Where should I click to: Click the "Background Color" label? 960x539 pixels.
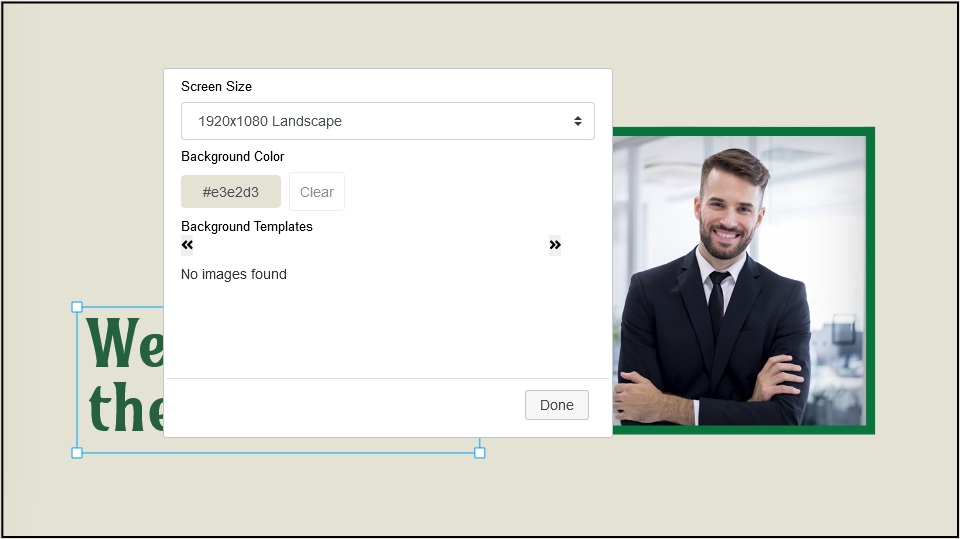[232, 157]
